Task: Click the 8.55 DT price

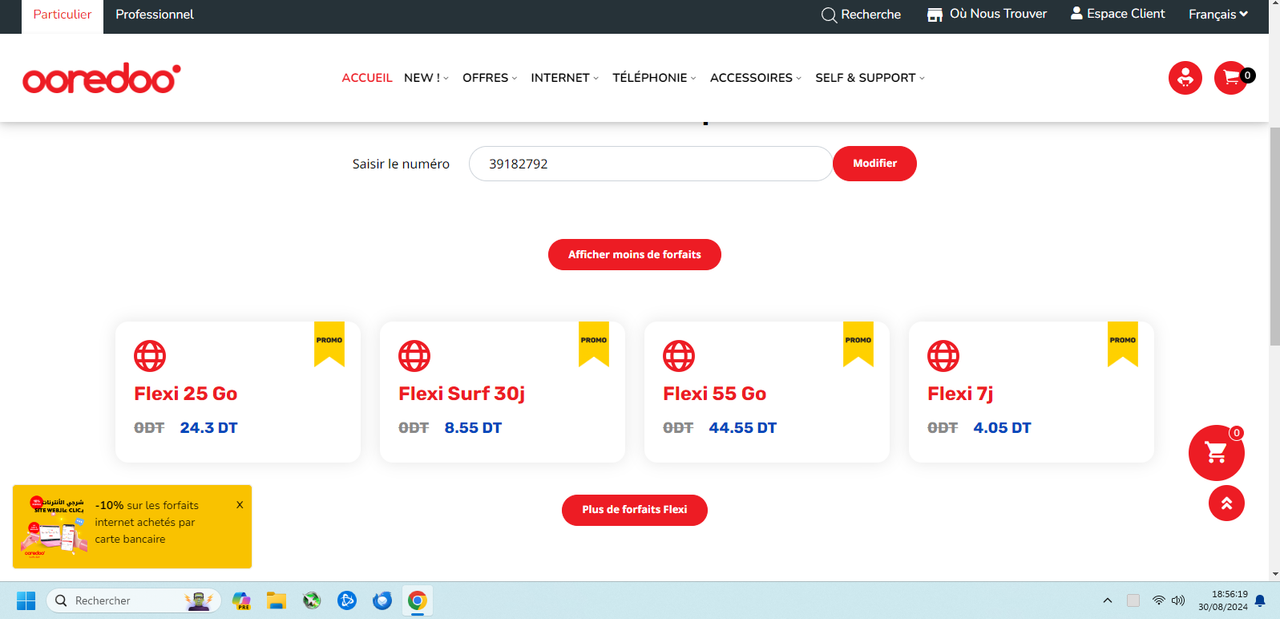Action: coord(473,428)
